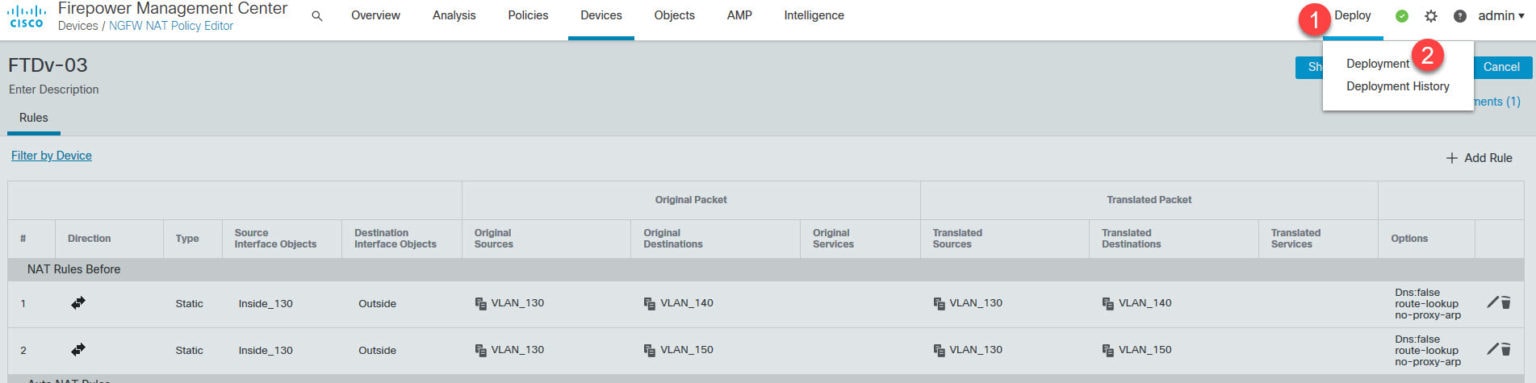Viewport: 1536px width, 383px height.
Task: Check the green system status icon
Action: (1402, 16)
